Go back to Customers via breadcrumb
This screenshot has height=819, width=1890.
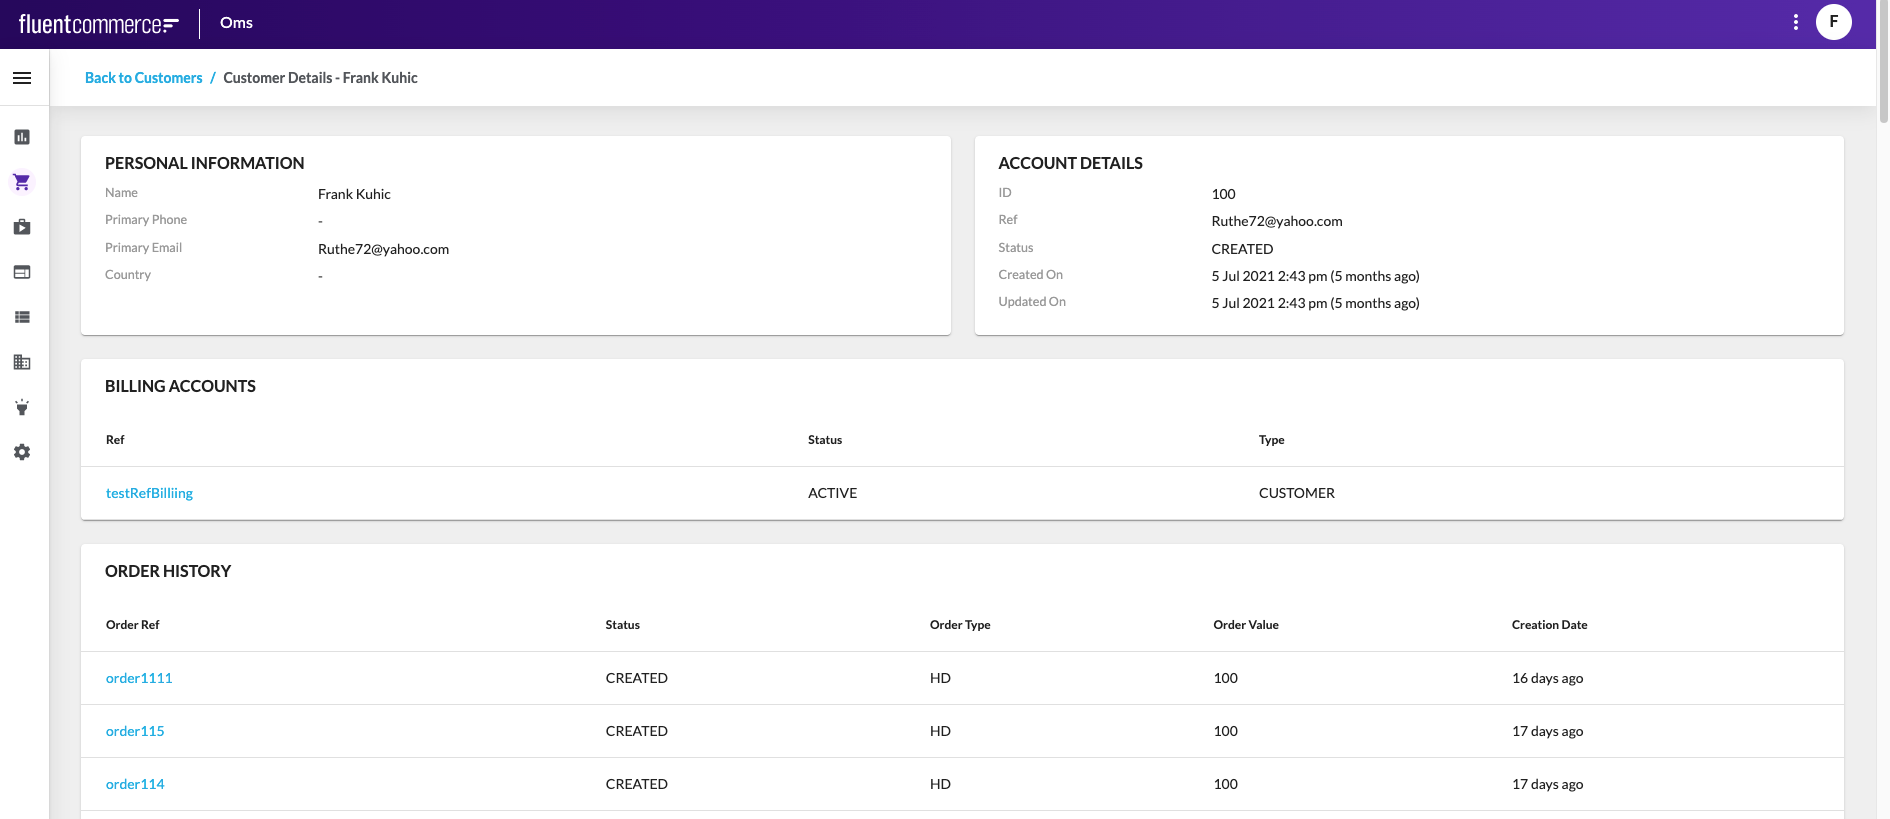[143, 78]
